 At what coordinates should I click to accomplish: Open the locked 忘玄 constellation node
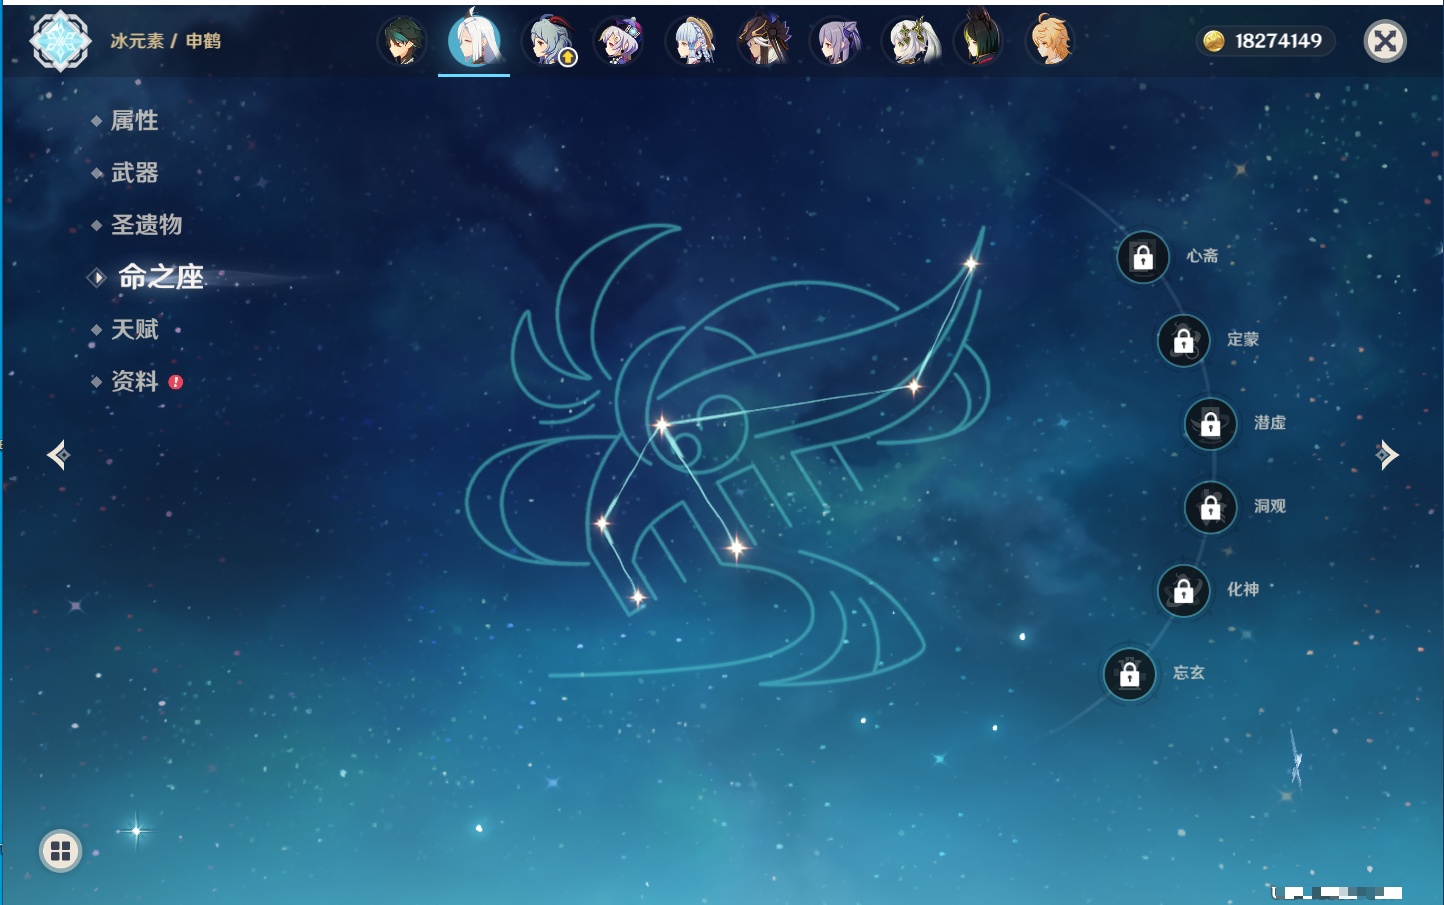(1130, 675)
